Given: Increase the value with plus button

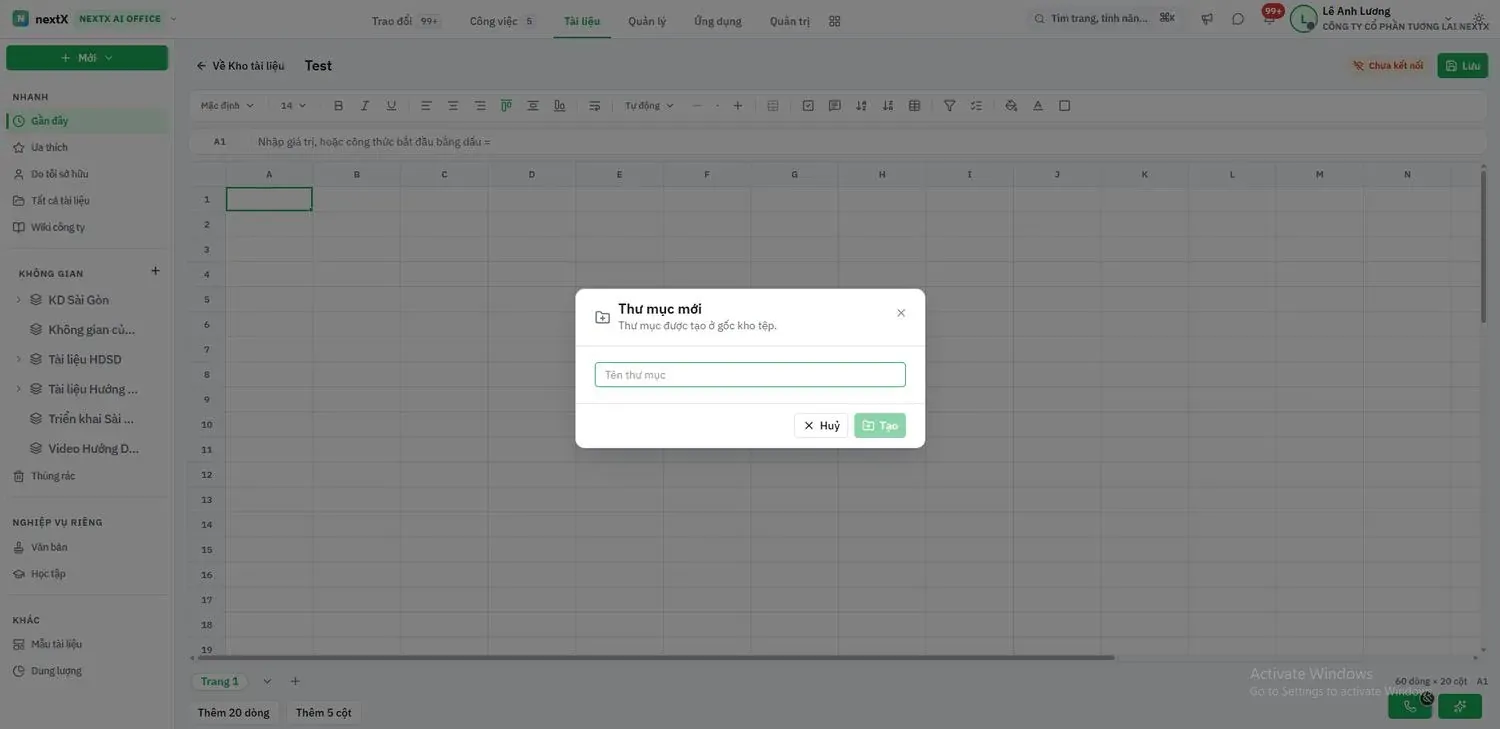Looking at the screenshot, I should [x=738, y=106].
